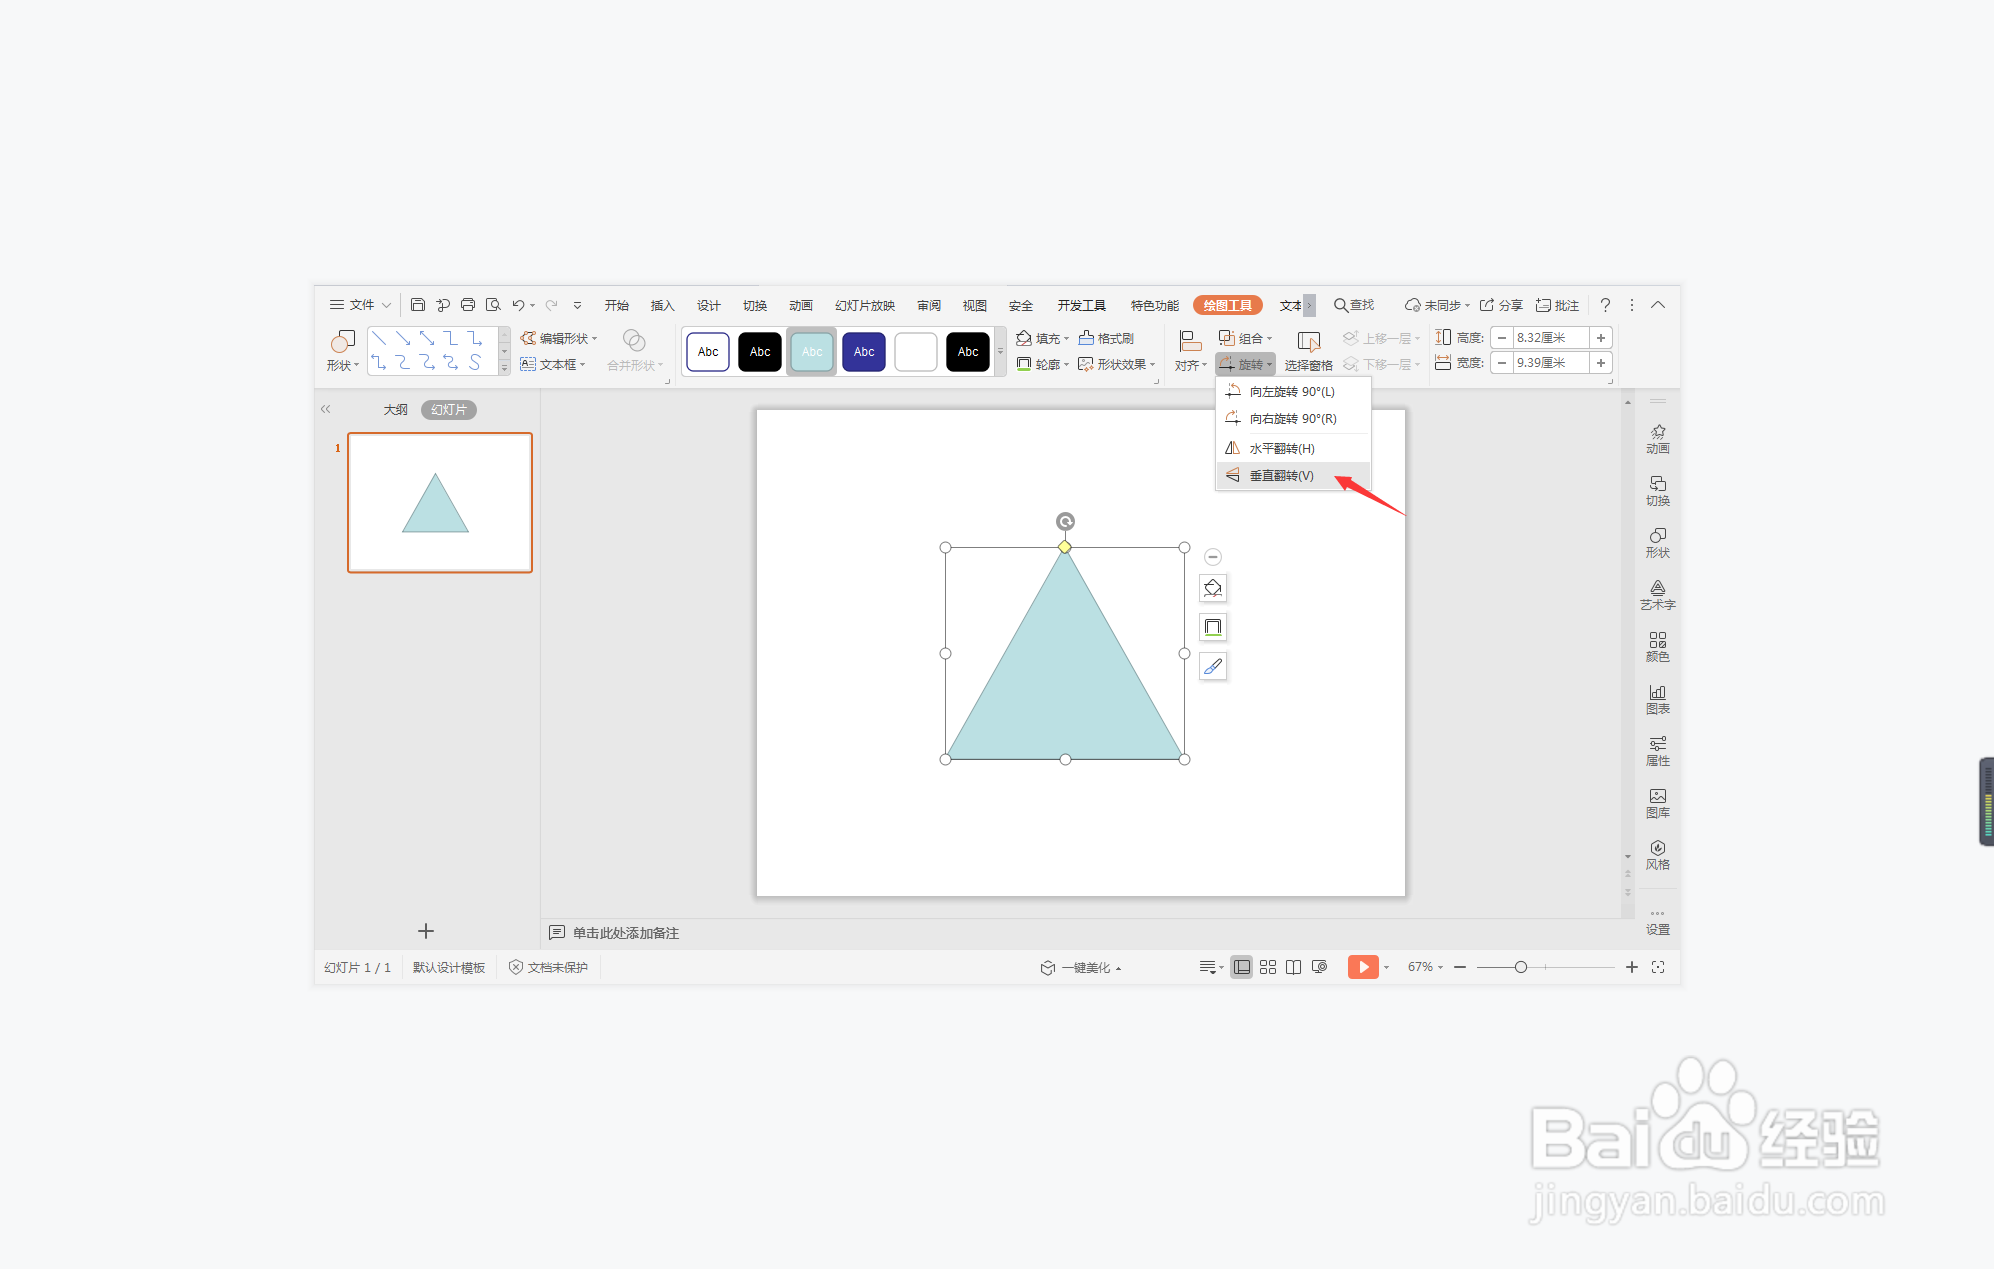Image resolution: width=1994 pixels, height=1269 pixels.
Task: Expand 组合 group dropdown
Action: (x=1246, y=338)
